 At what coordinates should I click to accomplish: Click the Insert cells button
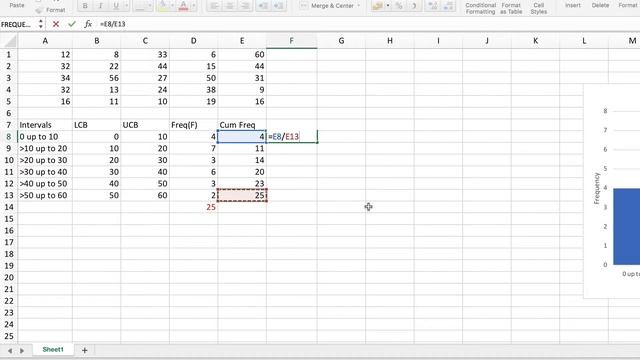click(x=573, y=5)
